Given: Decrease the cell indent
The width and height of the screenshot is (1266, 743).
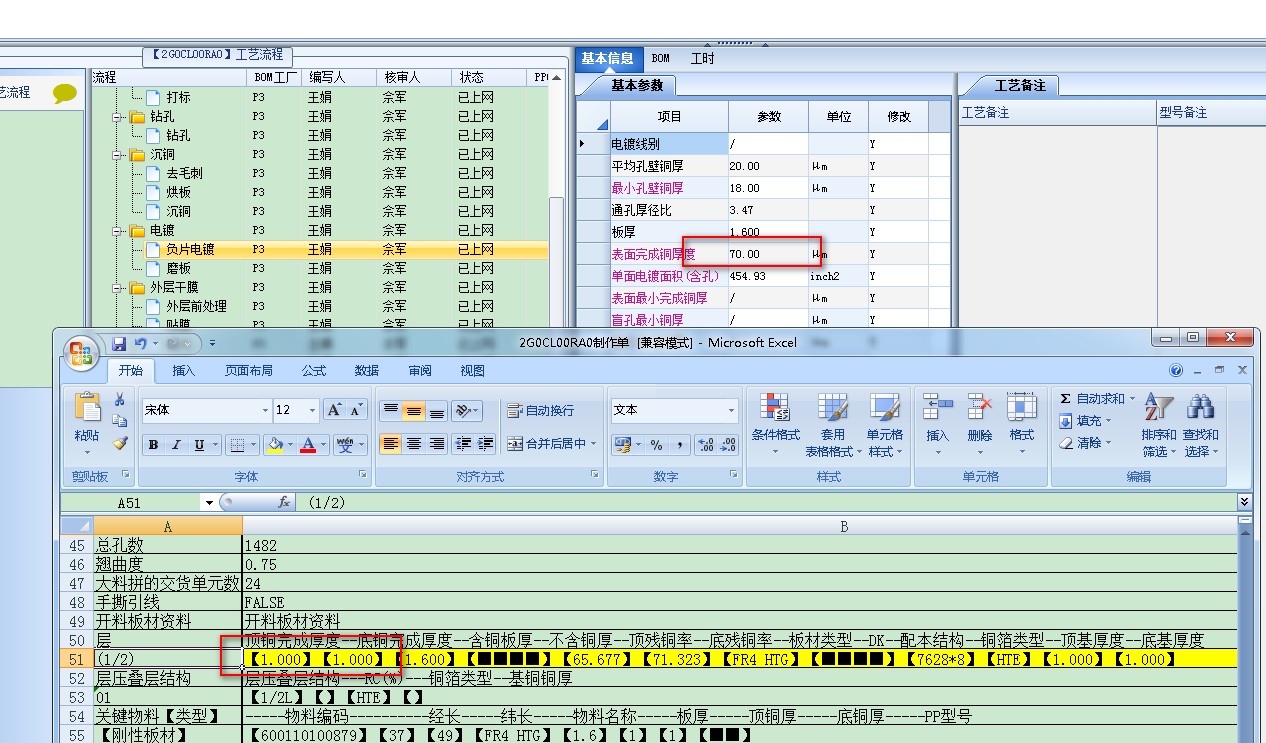Looking at the screenshot, I should coord(463,444).
